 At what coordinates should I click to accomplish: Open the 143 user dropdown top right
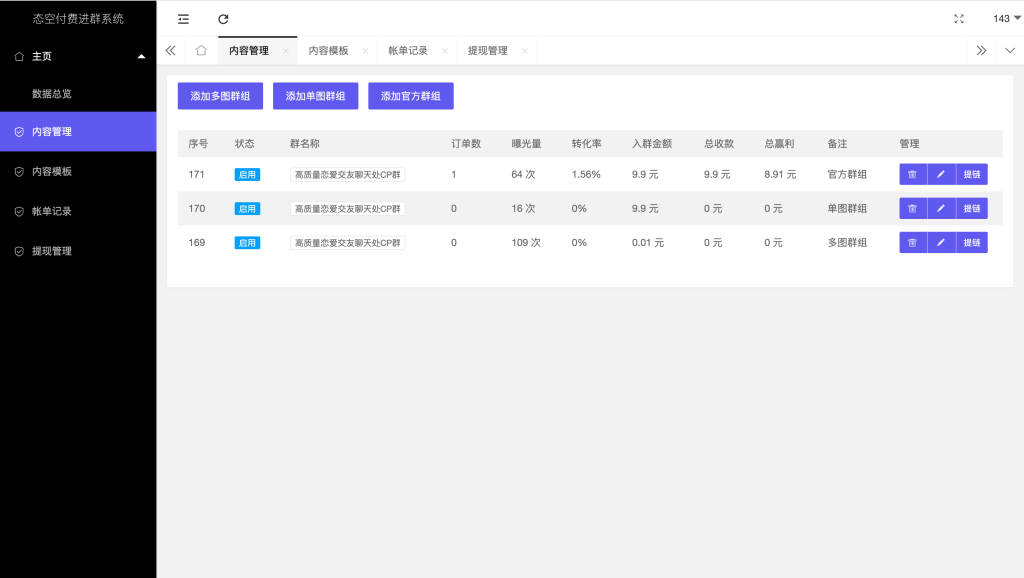(1001, 17)
